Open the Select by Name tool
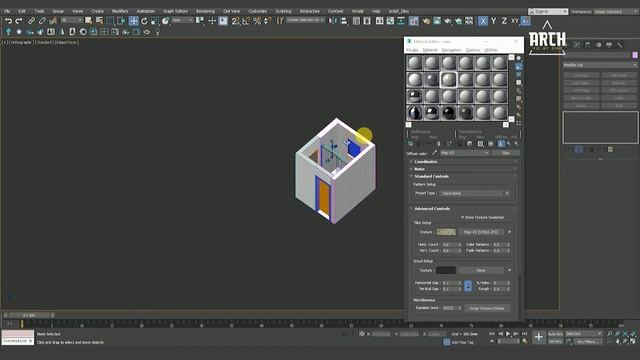Screen dimensions: 640x360 tap(99, 21)
